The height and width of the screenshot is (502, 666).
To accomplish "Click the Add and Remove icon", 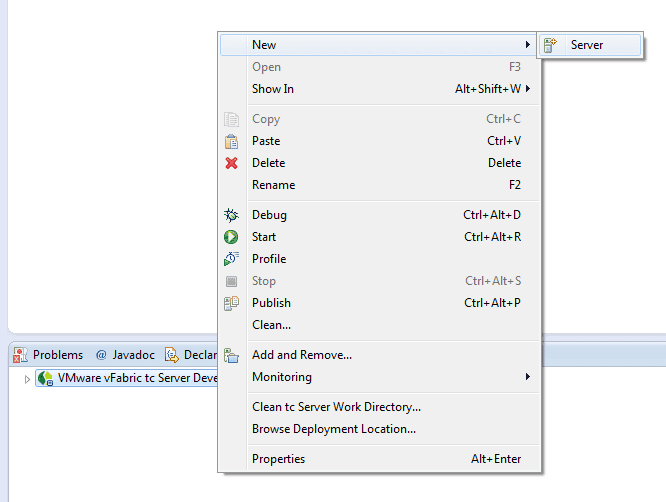I will click(x=231, y=355).
